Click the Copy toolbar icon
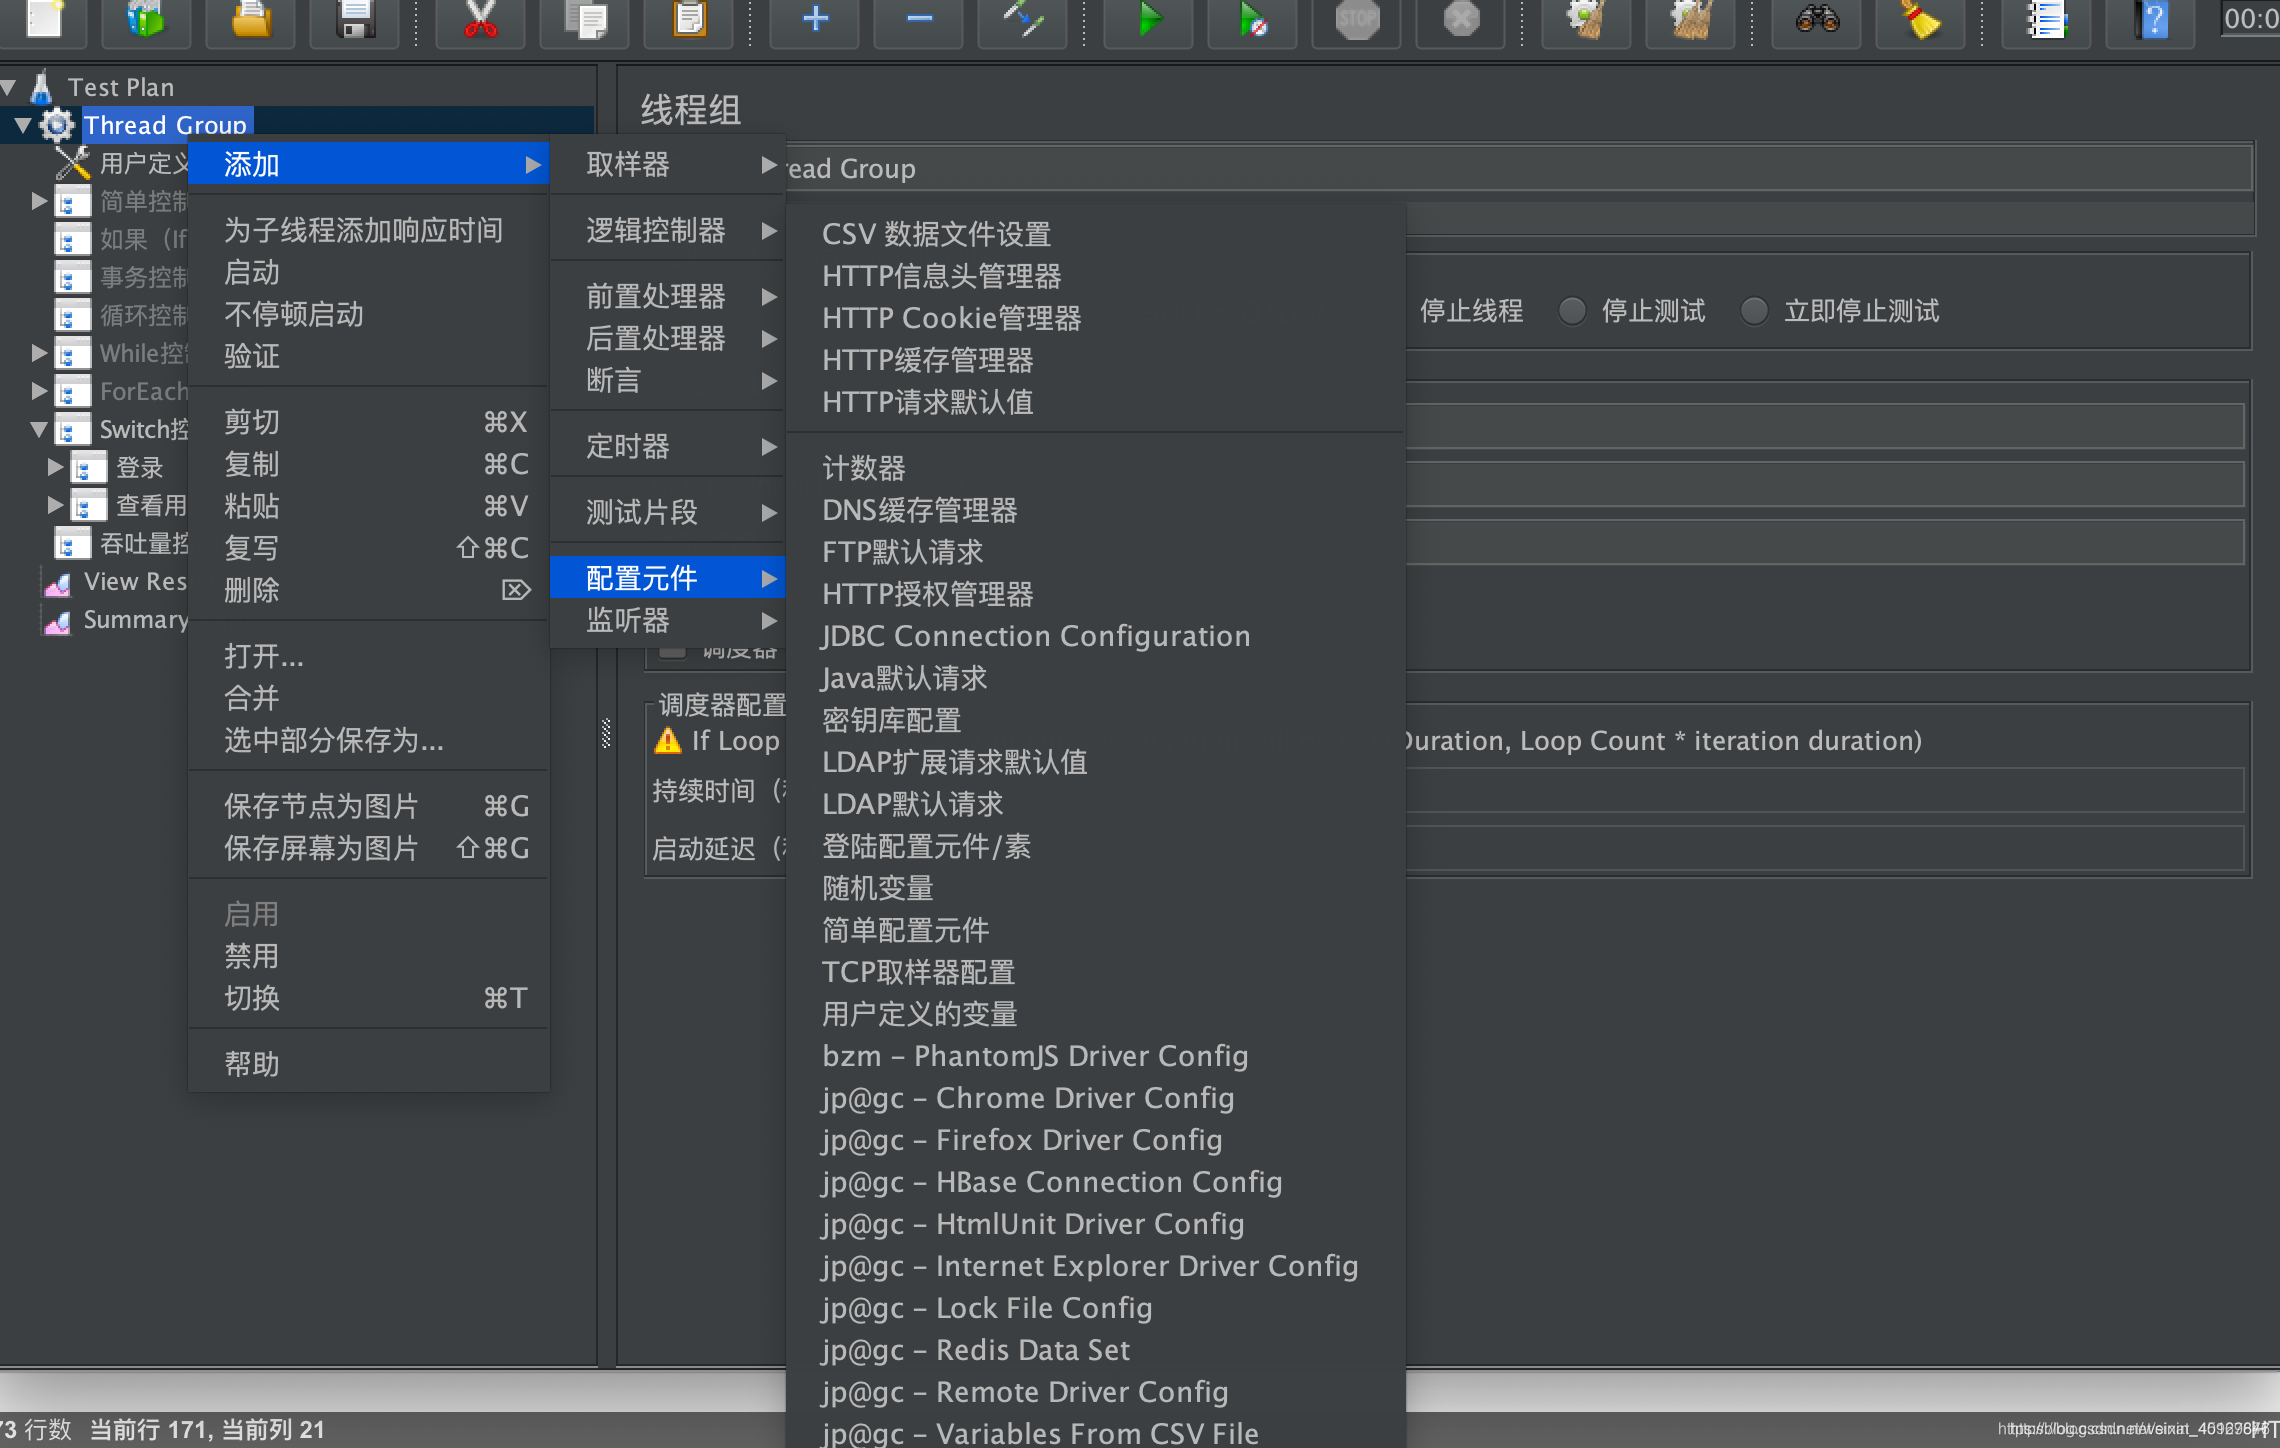This screenshot has width=2280, height=1448. [x=585, y=18]
